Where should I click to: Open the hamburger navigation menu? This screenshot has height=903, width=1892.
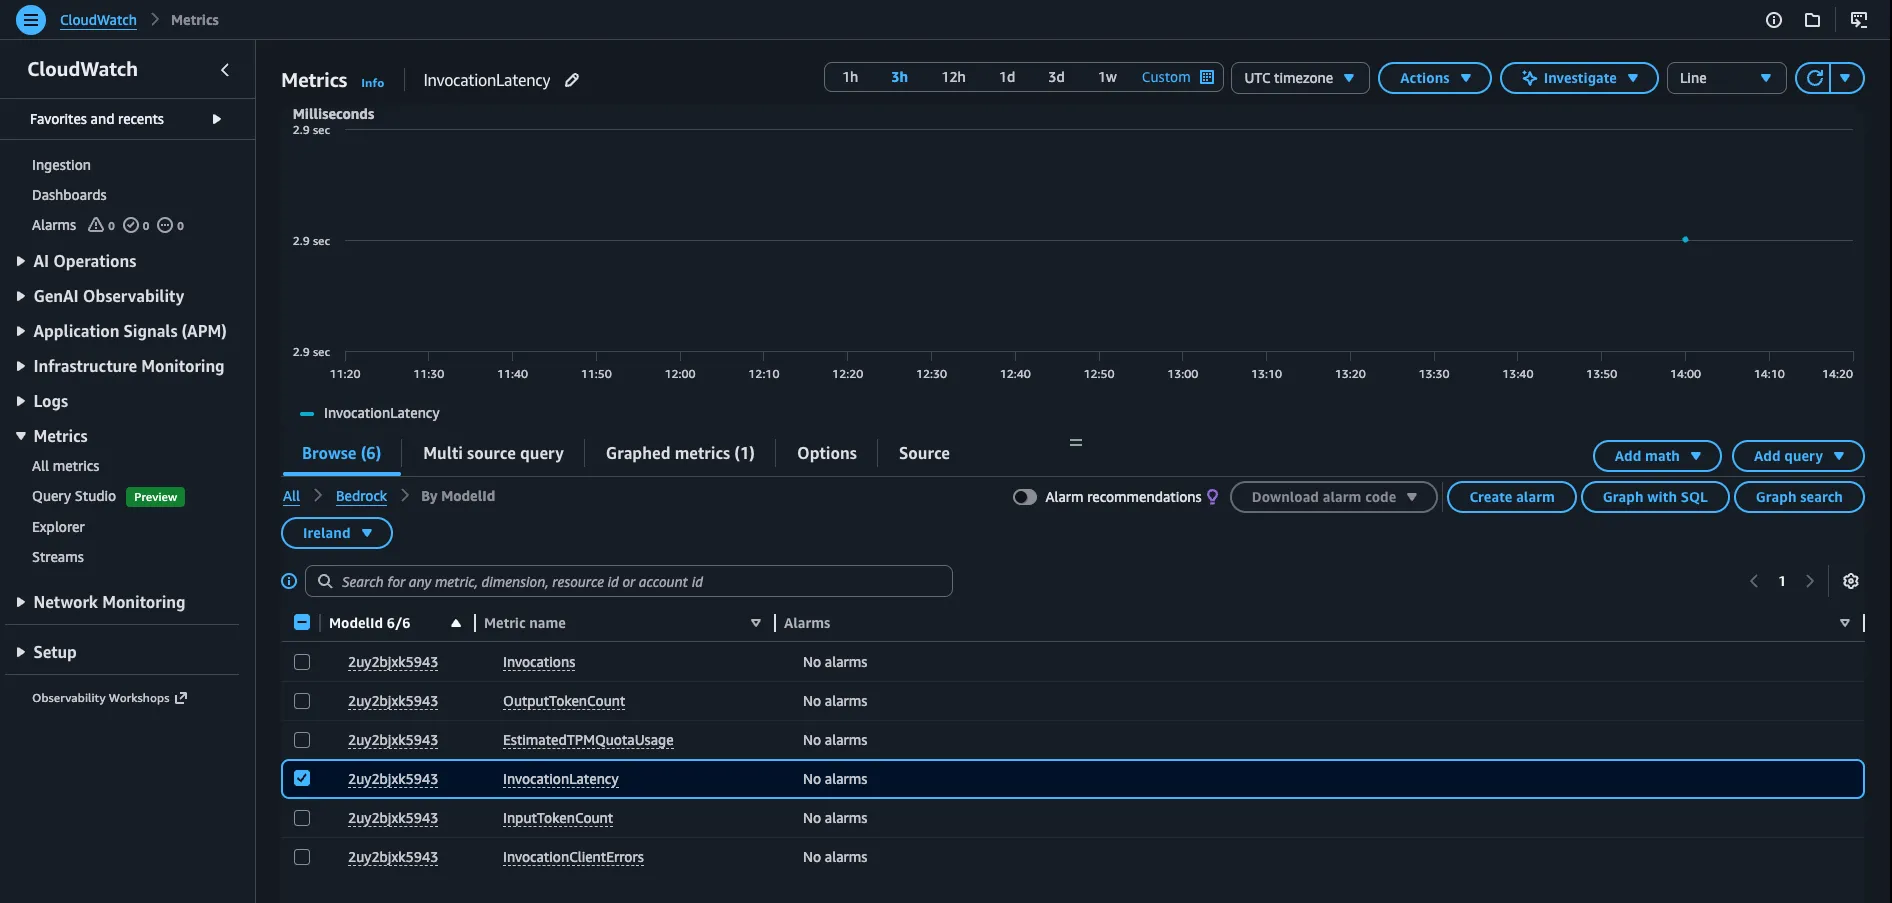click(31, 19)
